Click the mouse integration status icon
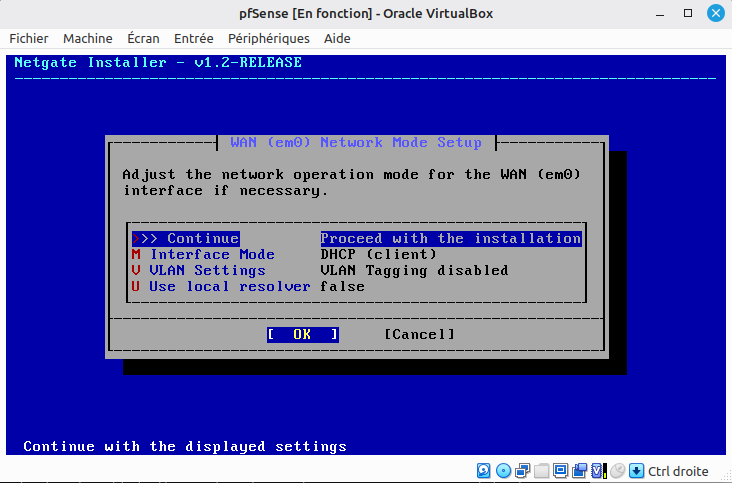This screenshot has width=732, height=483. [x=618, y=470]
